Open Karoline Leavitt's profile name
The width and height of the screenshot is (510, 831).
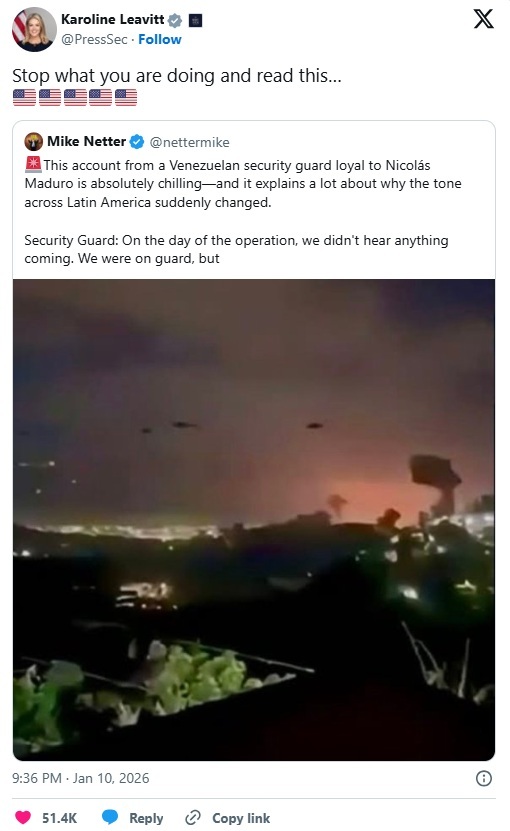[112, 20]
